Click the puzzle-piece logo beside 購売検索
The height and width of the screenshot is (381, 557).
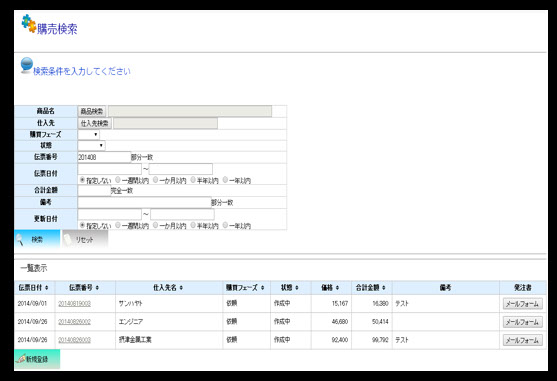[x=28, y=23]
